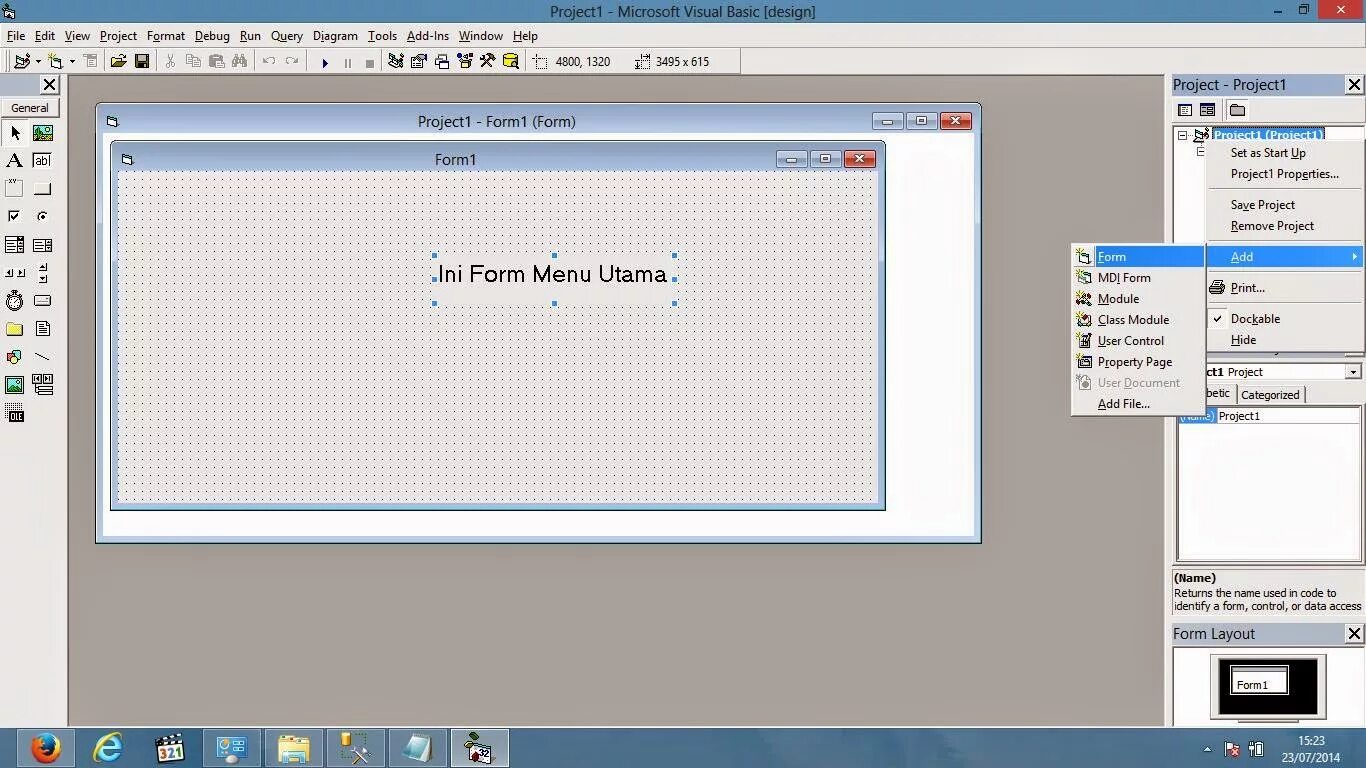1366x768 pixels.
Task: Select the CommandButton control tool
Action: 43,188
